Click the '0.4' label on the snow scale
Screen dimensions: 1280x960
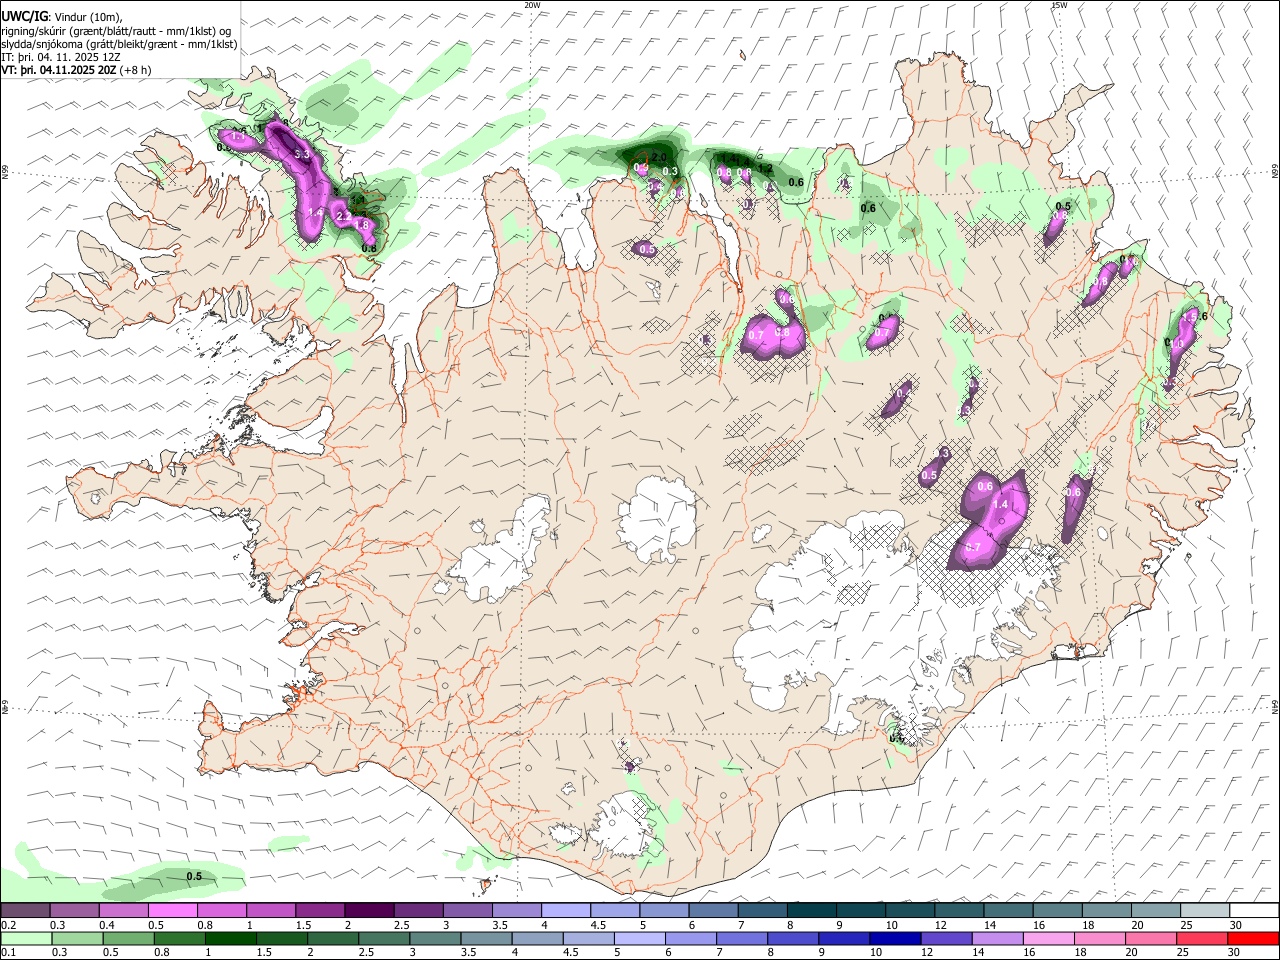106,925
